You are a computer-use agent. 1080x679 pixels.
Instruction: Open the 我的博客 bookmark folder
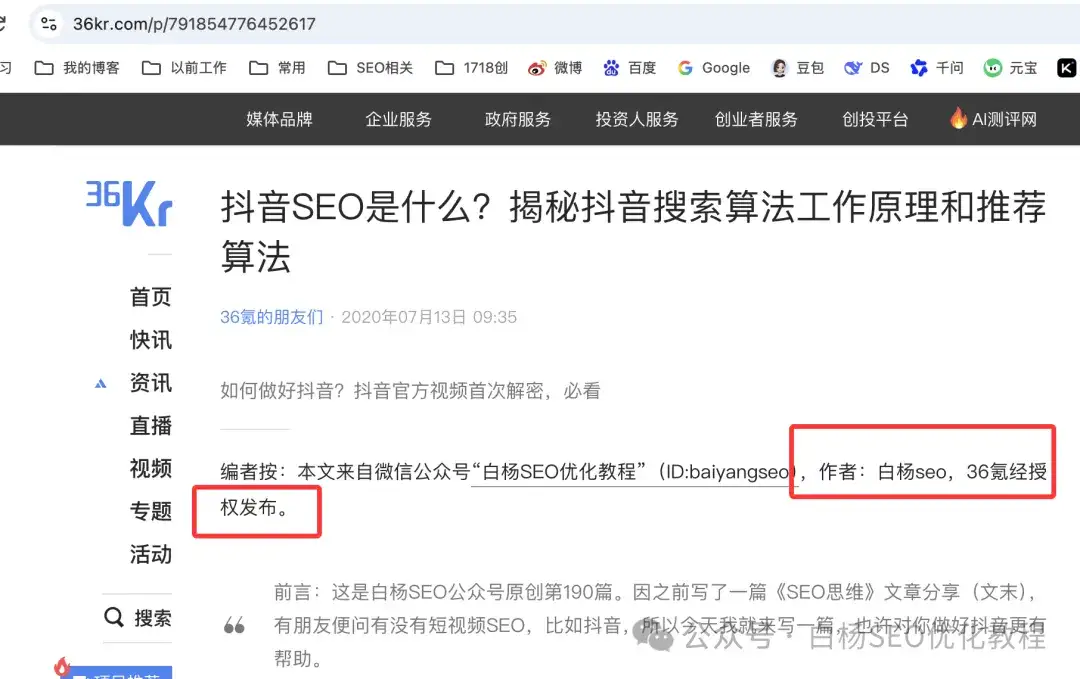[77, 67]
